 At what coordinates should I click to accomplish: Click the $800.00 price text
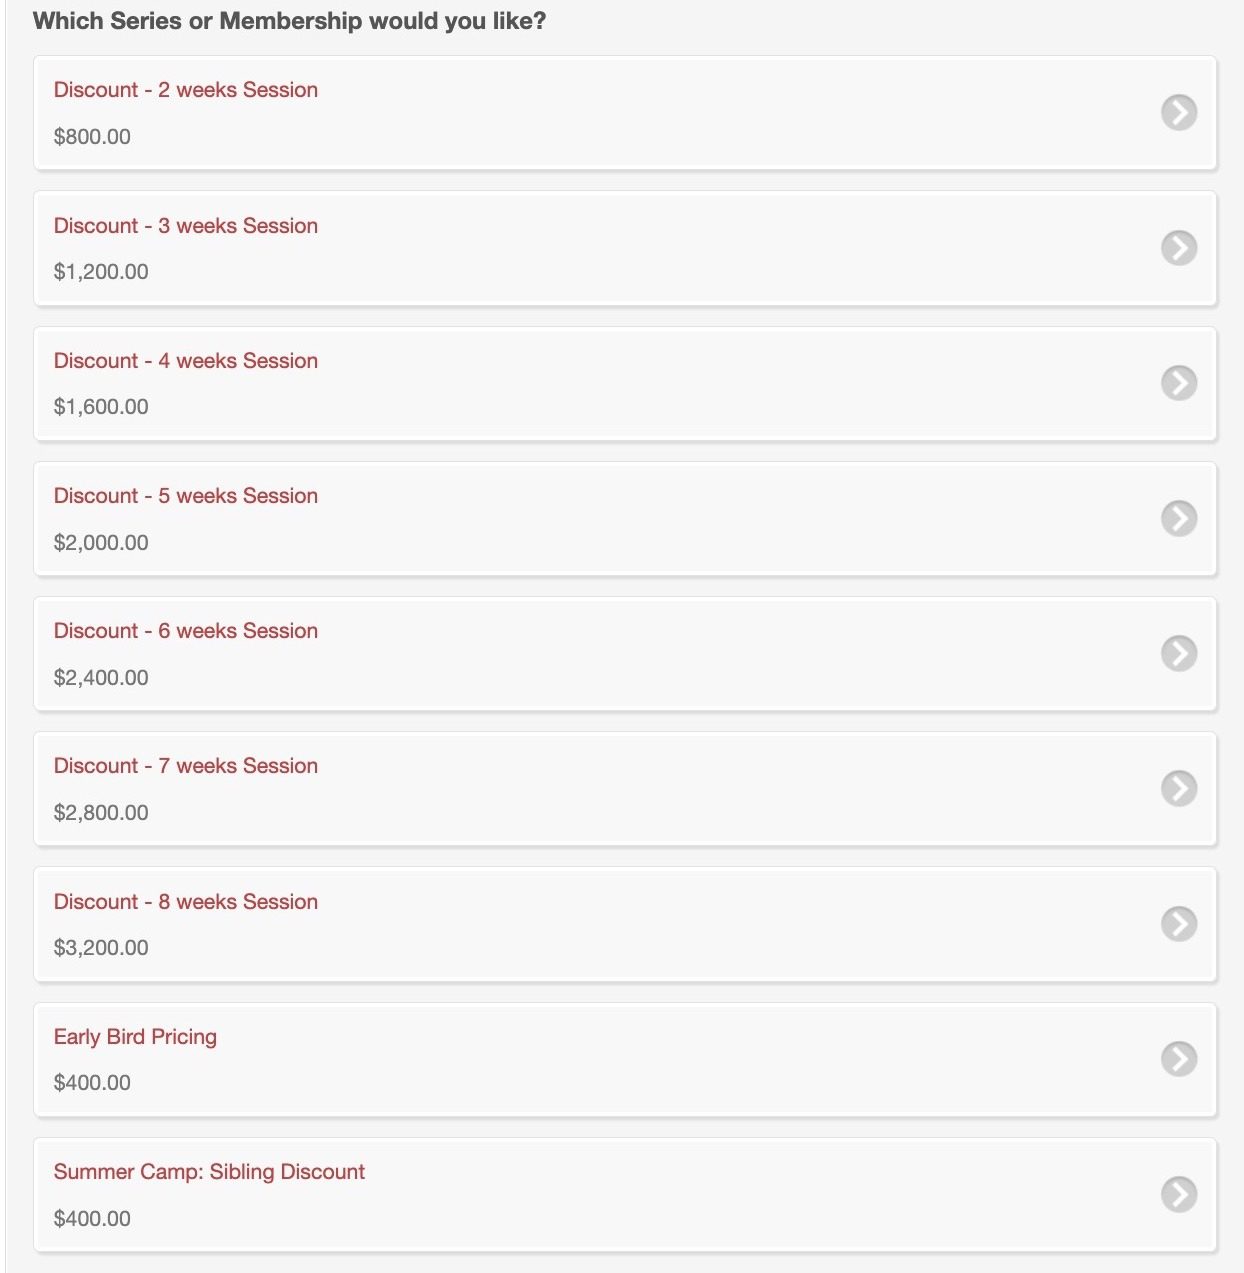[92, 137]
